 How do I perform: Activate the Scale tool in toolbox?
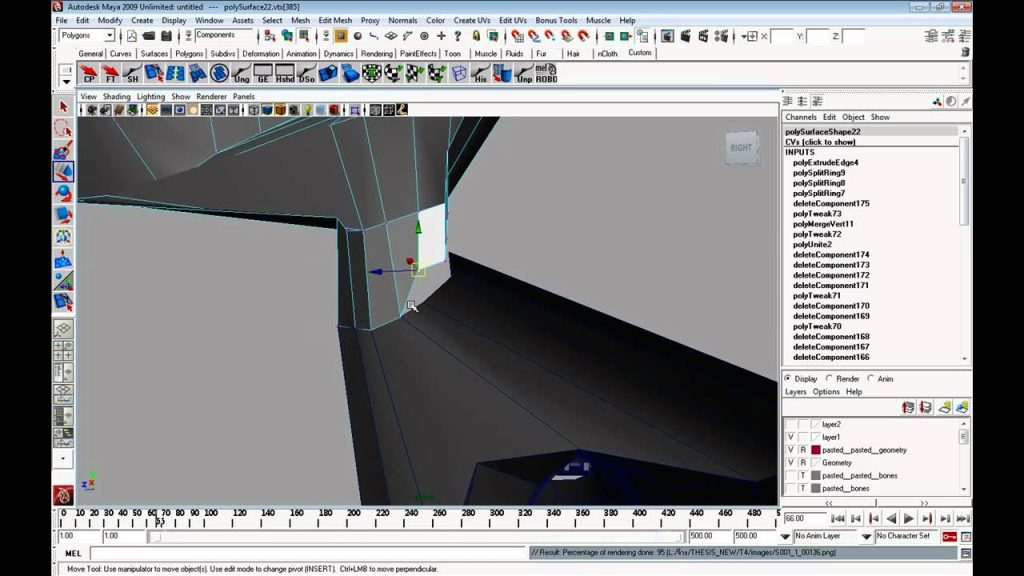pos(63,215)
